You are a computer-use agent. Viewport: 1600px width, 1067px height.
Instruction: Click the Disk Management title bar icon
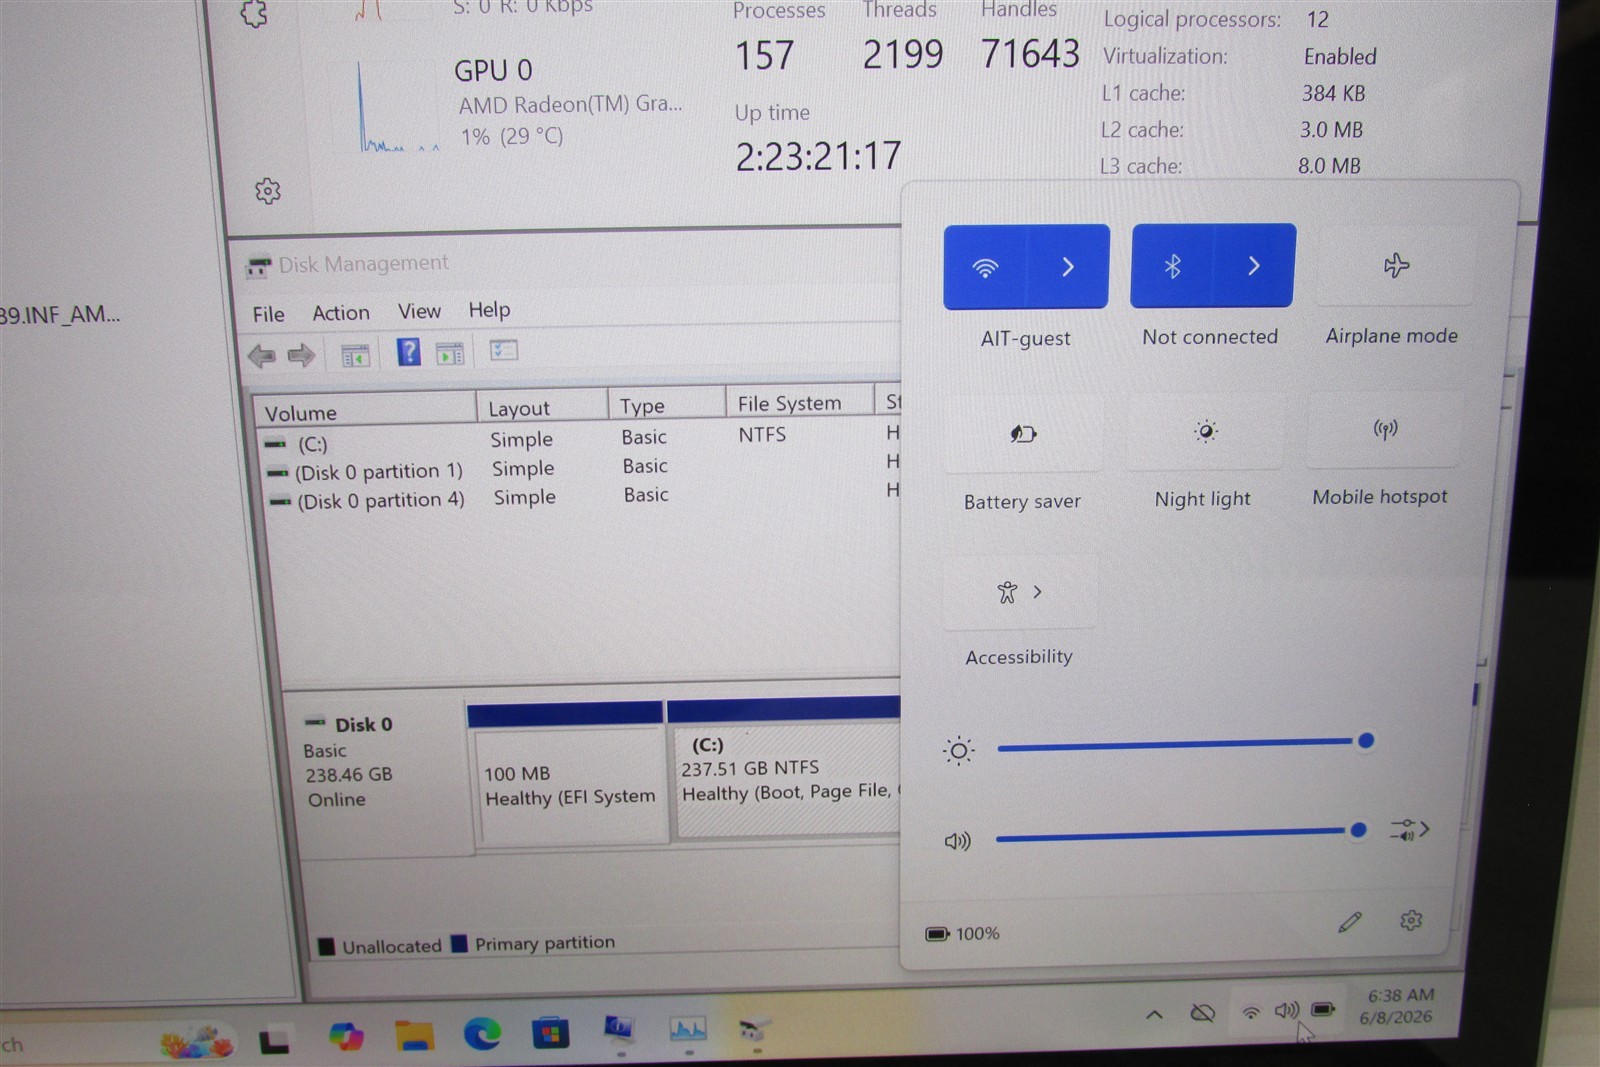[258, 267]
